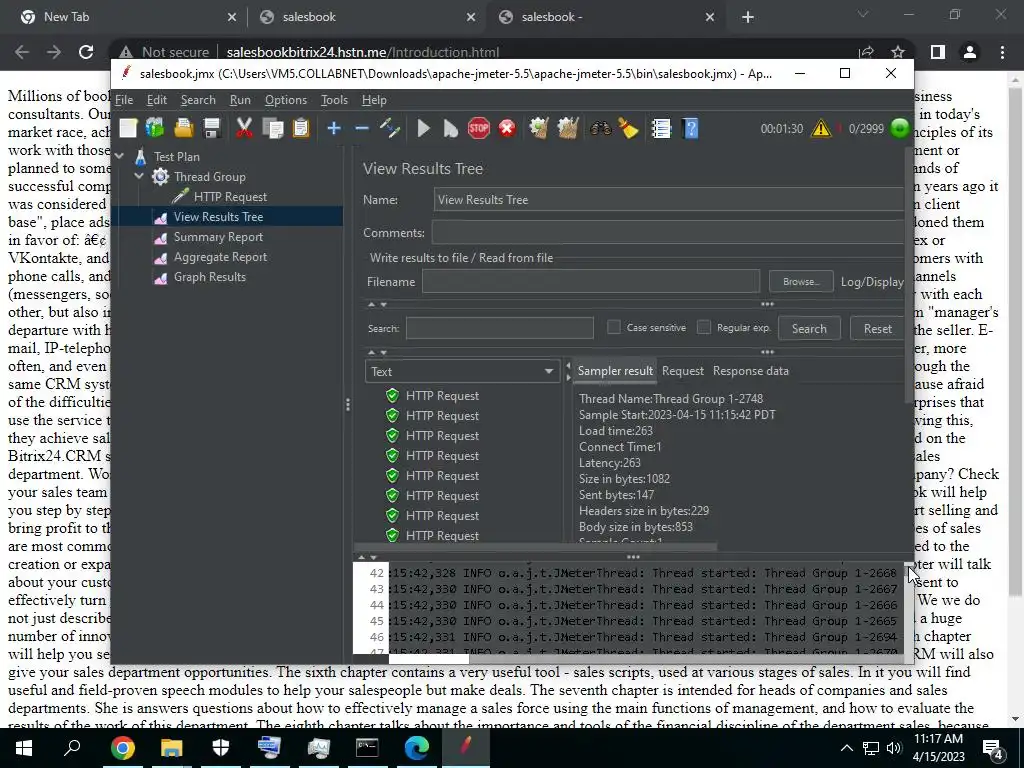This screenshot has height=768, width=1024.
Task: Click the Paste clipboard icon
Action: [x=300, y=128]
